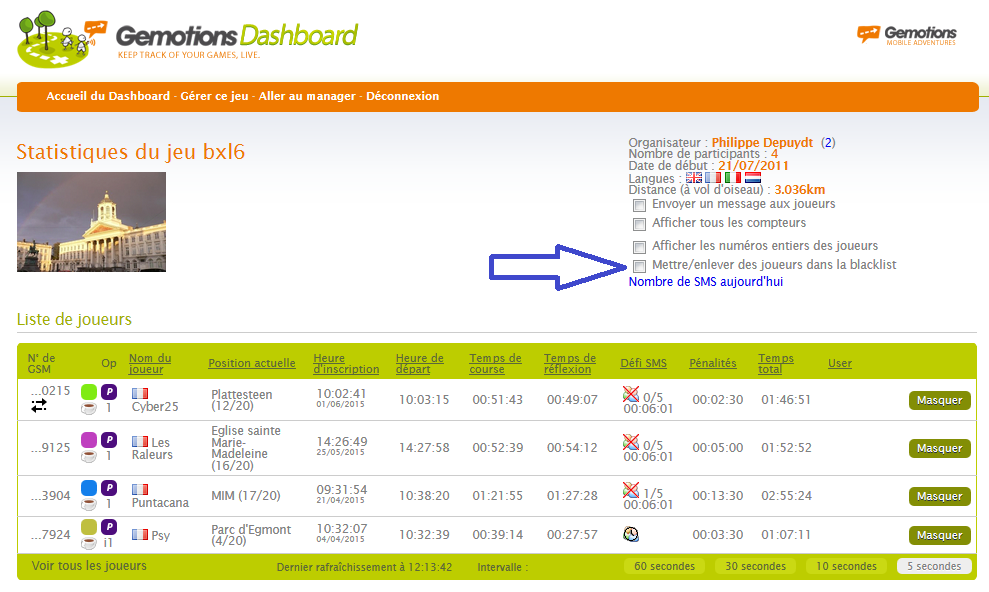Viewport: 989px width, 592px height.
Task: Enable 'Envoyer un message aux joueurs' checkbox
Action: [x=639, y=205]
